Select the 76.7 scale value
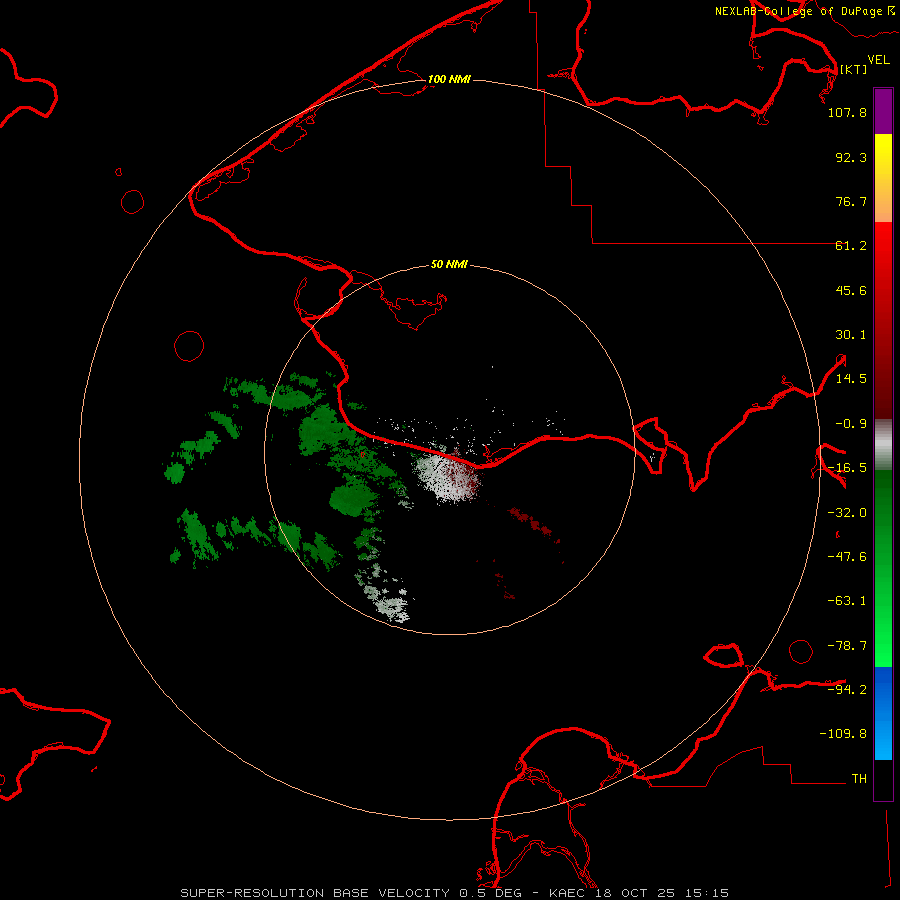Image resolution: width=900 pixels, height=900 pixels. pos(851,201)
